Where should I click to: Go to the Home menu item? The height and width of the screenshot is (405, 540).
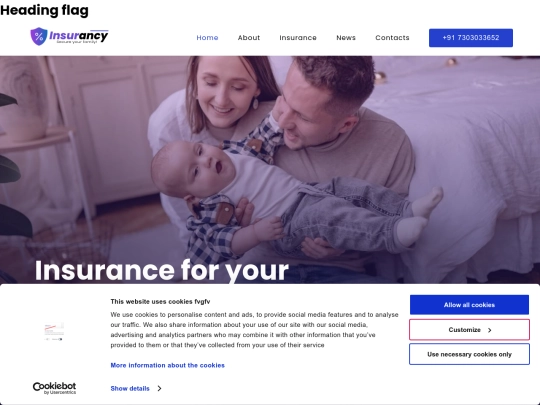(x=207, y=38)
